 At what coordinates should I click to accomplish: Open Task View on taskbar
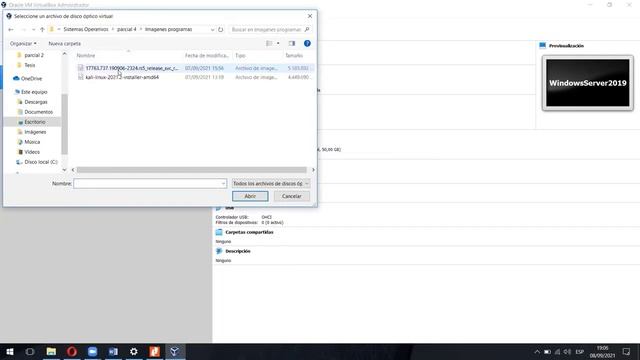point(30,351)
